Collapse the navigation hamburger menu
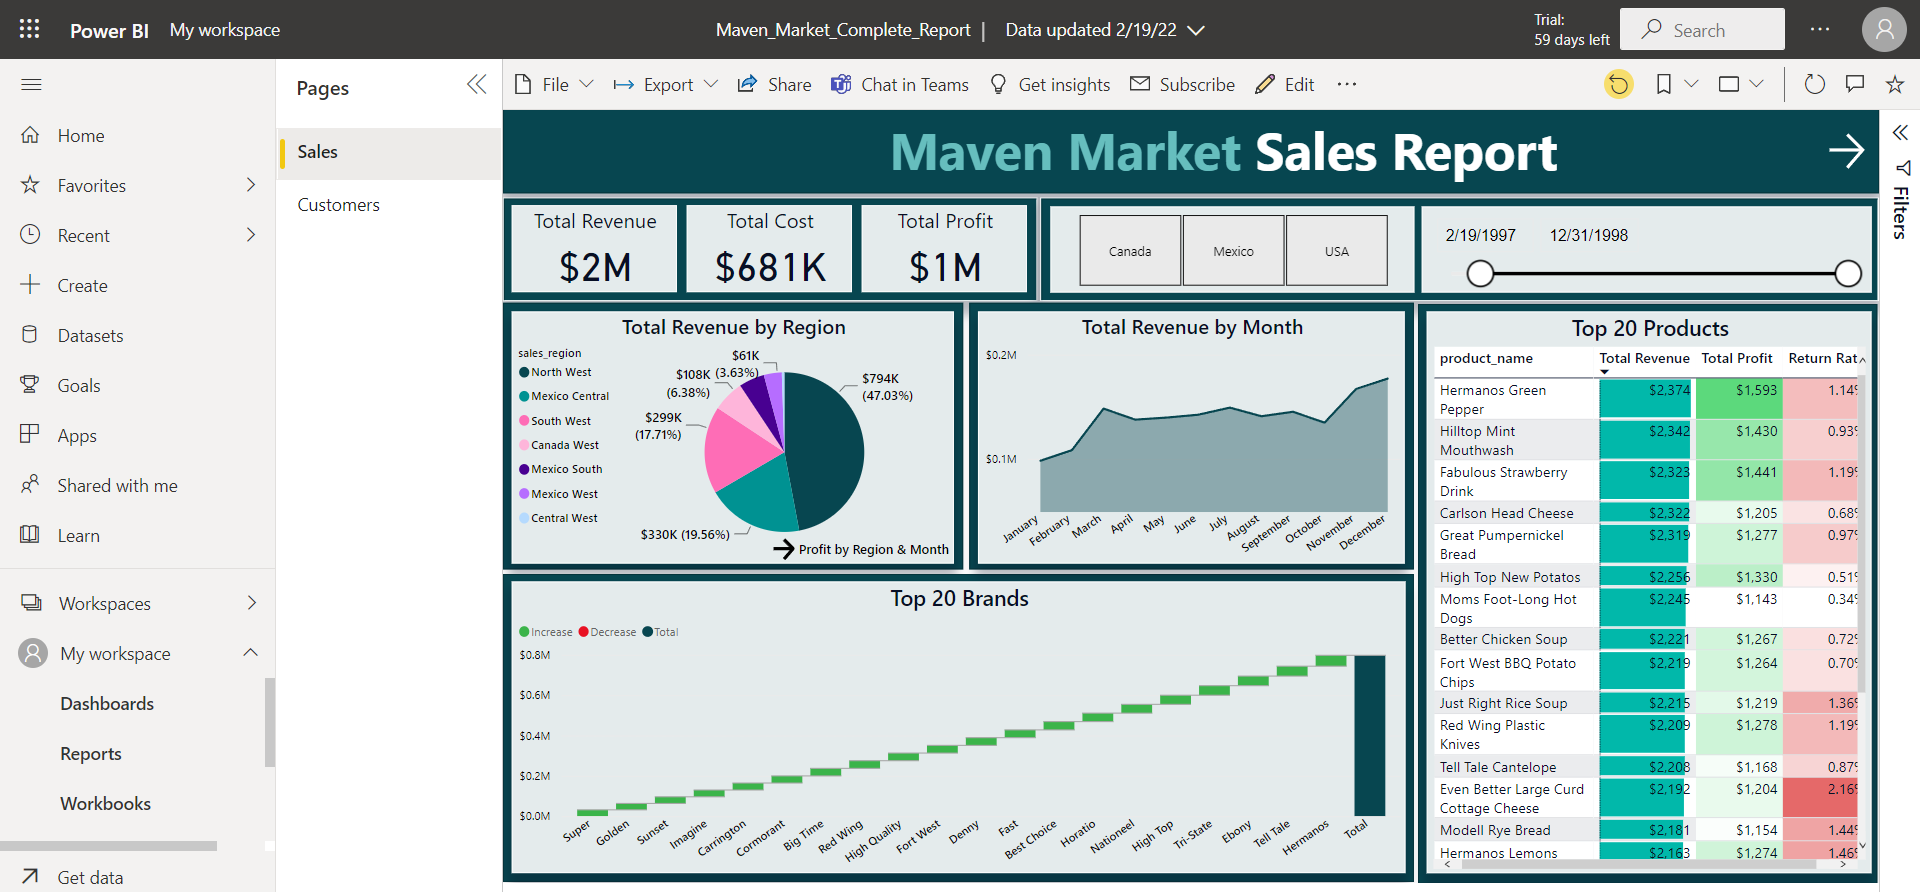Screen dimensions: 1920x892 (31, 85)
